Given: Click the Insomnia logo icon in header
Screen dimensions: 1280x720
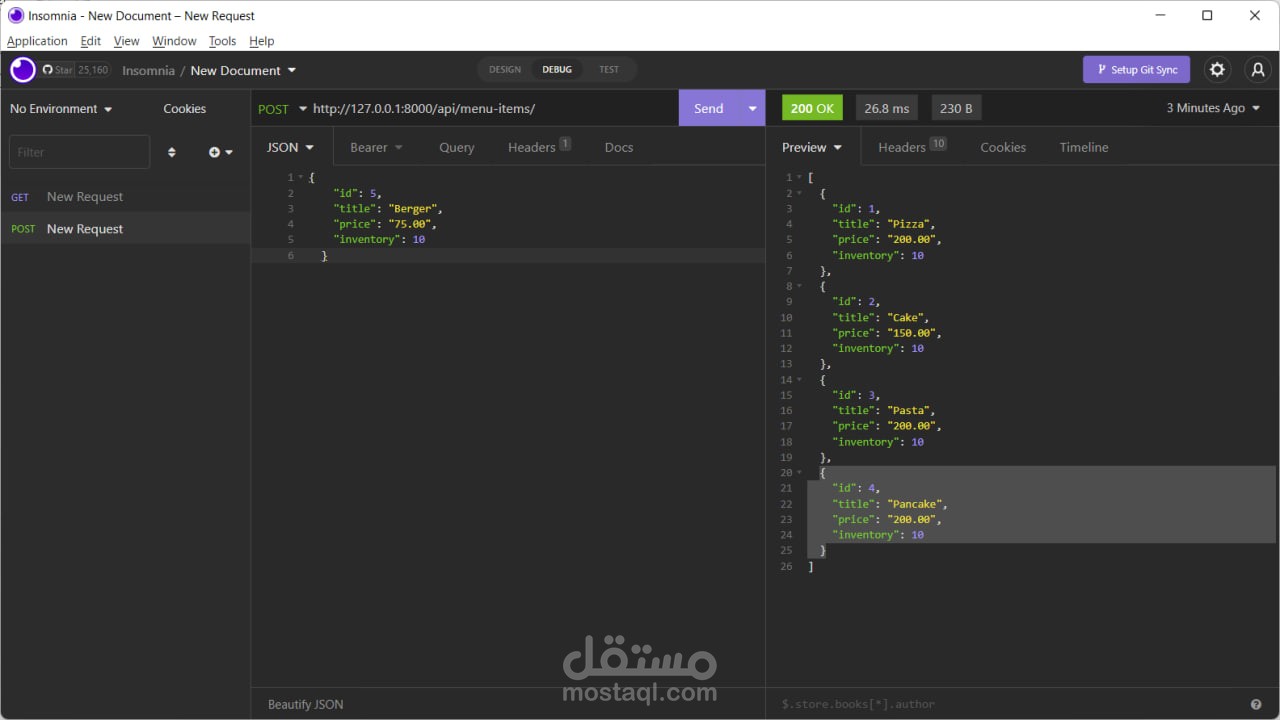Looking at the screenshot, I should point(22,70).
